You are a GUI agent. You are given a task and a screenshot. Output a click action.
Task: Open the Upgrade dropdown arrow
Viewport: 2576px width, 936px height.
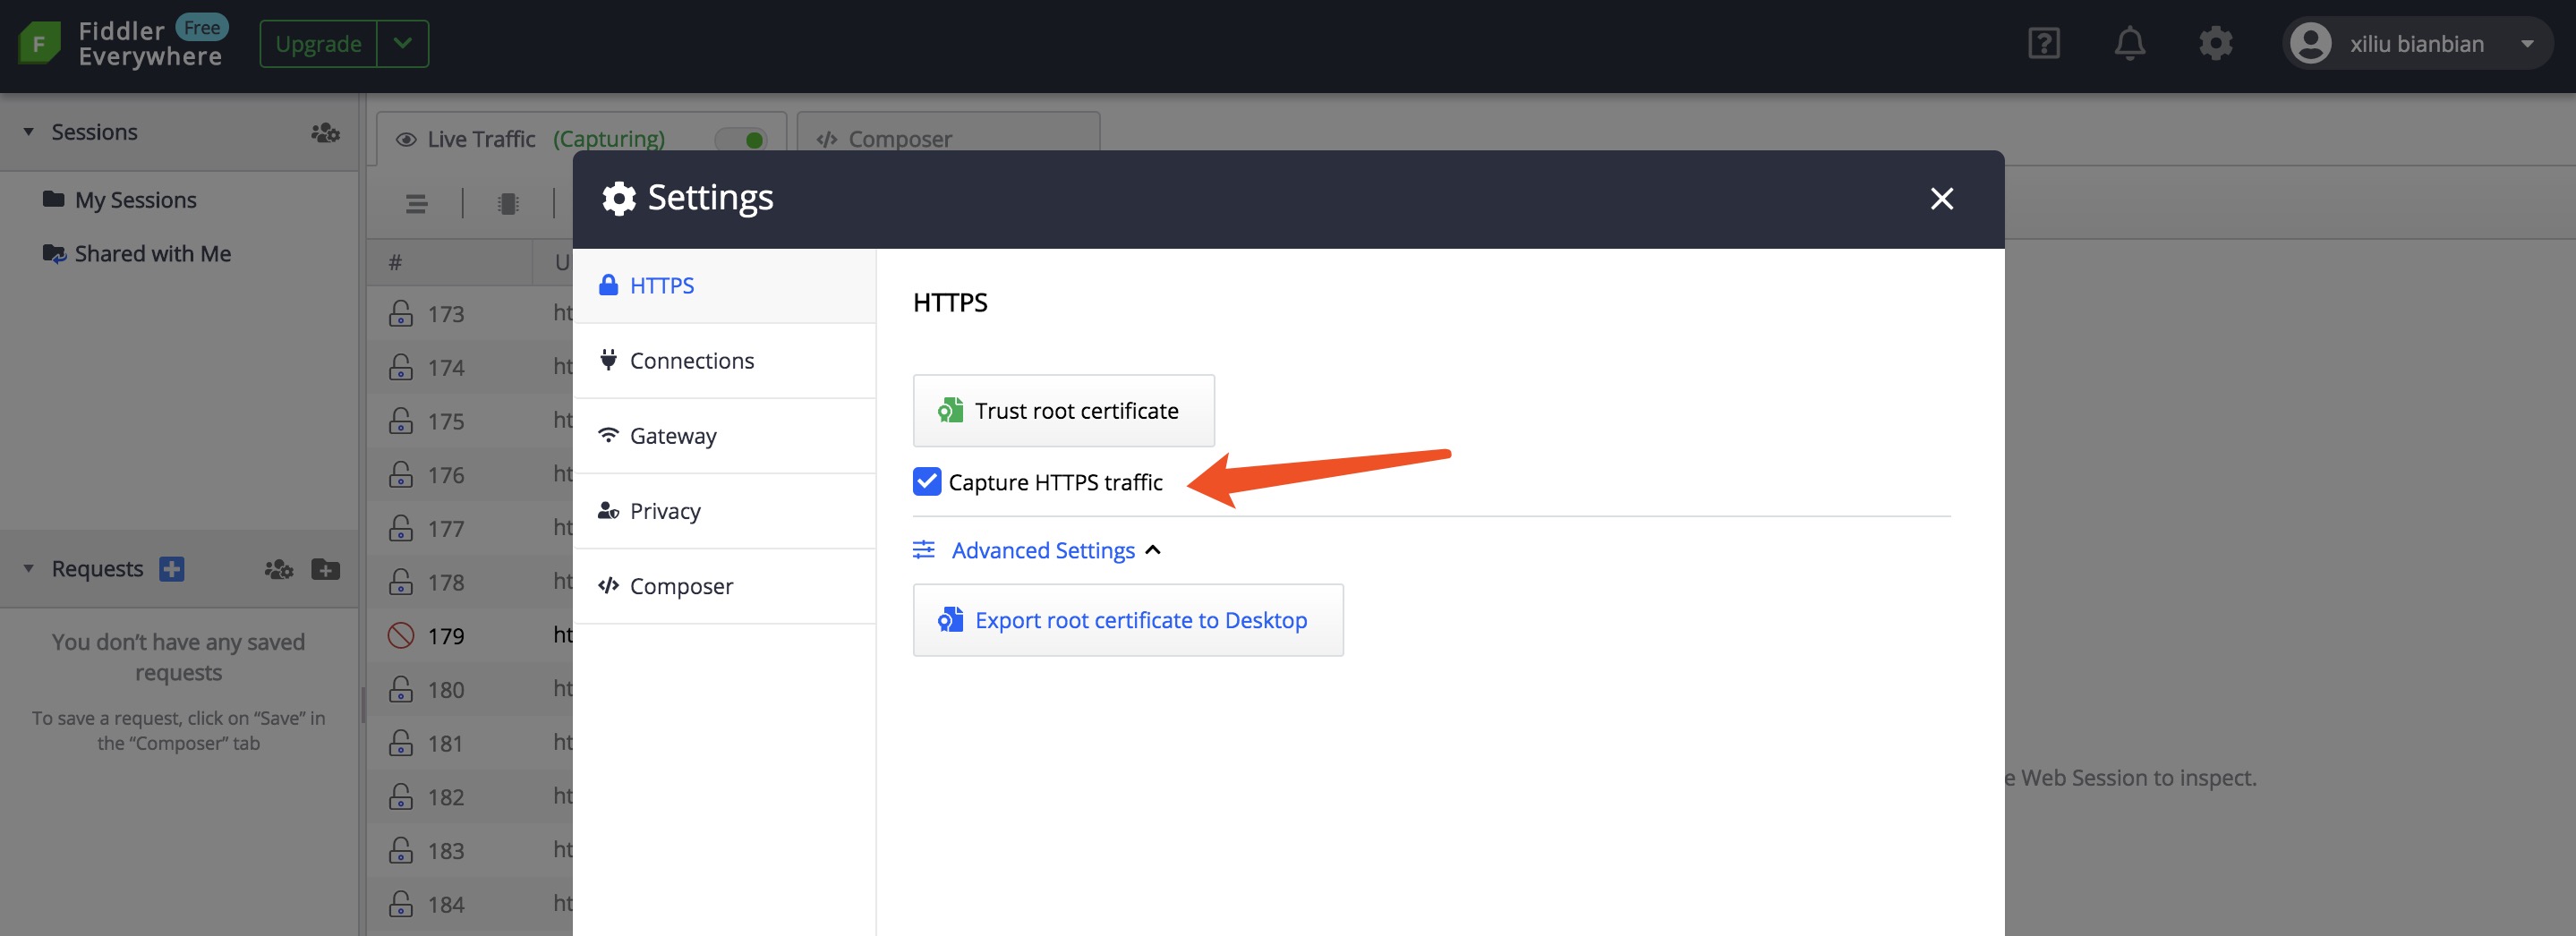(402, 43)
